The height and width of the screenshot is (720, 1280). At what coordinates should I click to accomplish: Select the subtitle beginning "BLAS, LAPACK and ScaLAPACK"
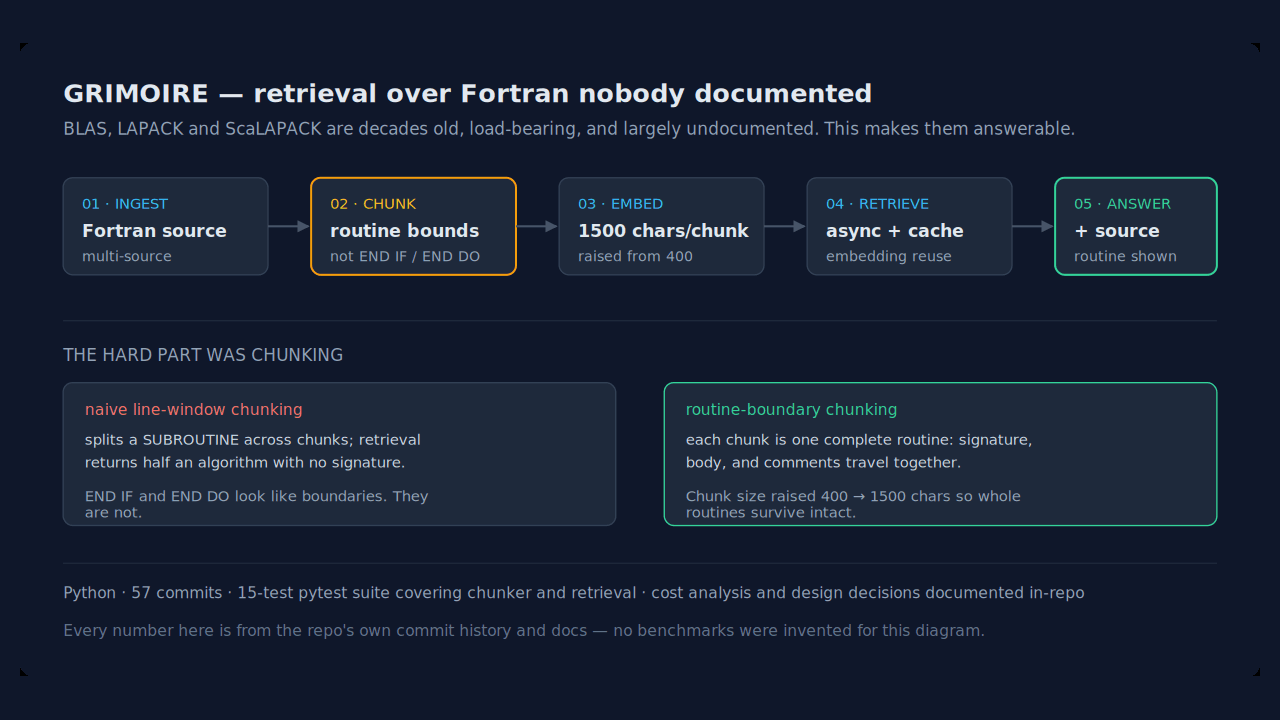pyautogui.click(x=569, y=129)
